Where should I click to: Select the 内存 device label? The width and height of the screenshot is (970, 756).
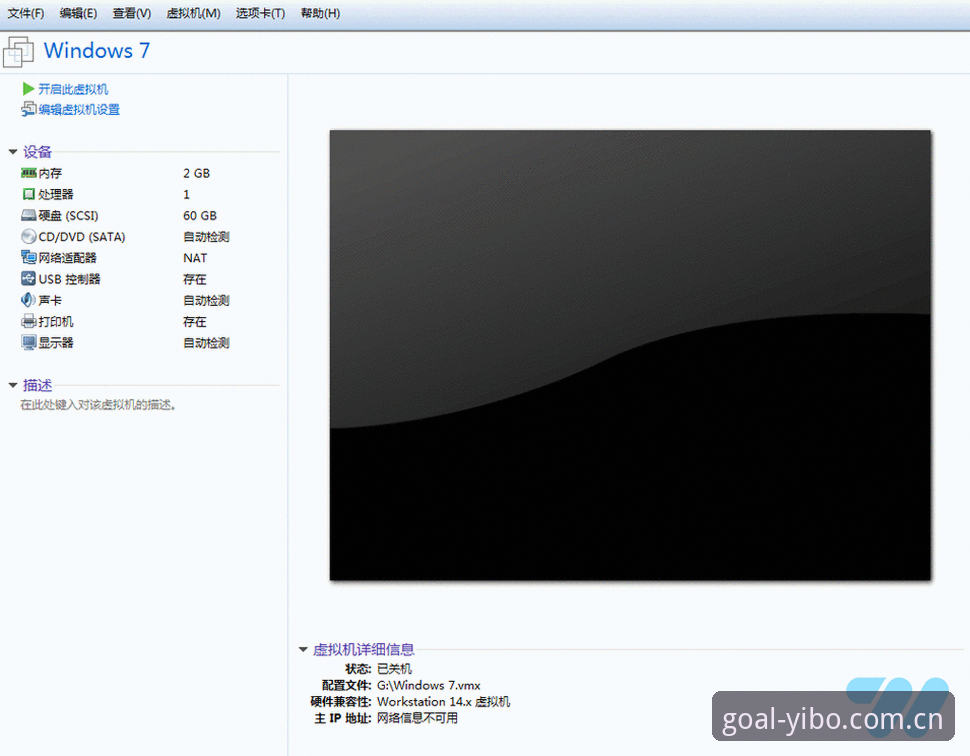point(50,173)
